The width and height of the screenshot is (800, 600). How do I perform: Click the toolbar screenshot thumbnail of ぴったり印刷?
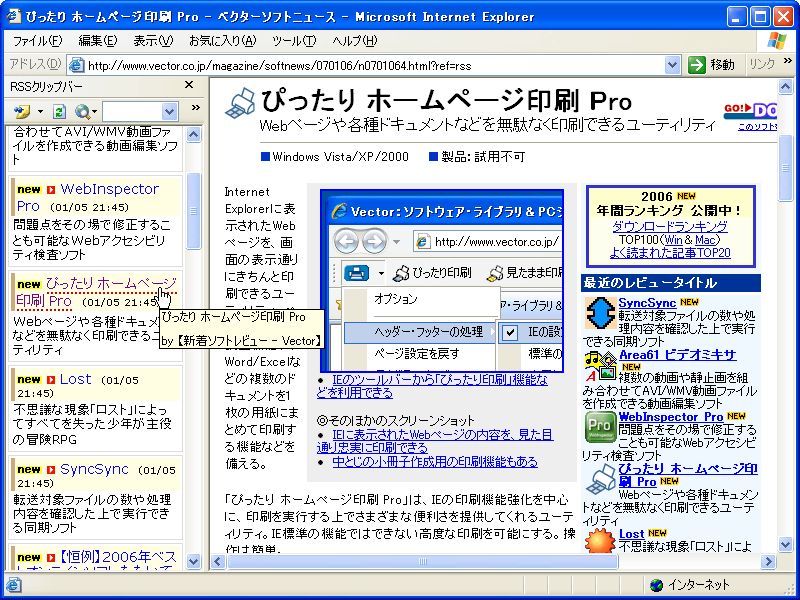click(442, 281)
